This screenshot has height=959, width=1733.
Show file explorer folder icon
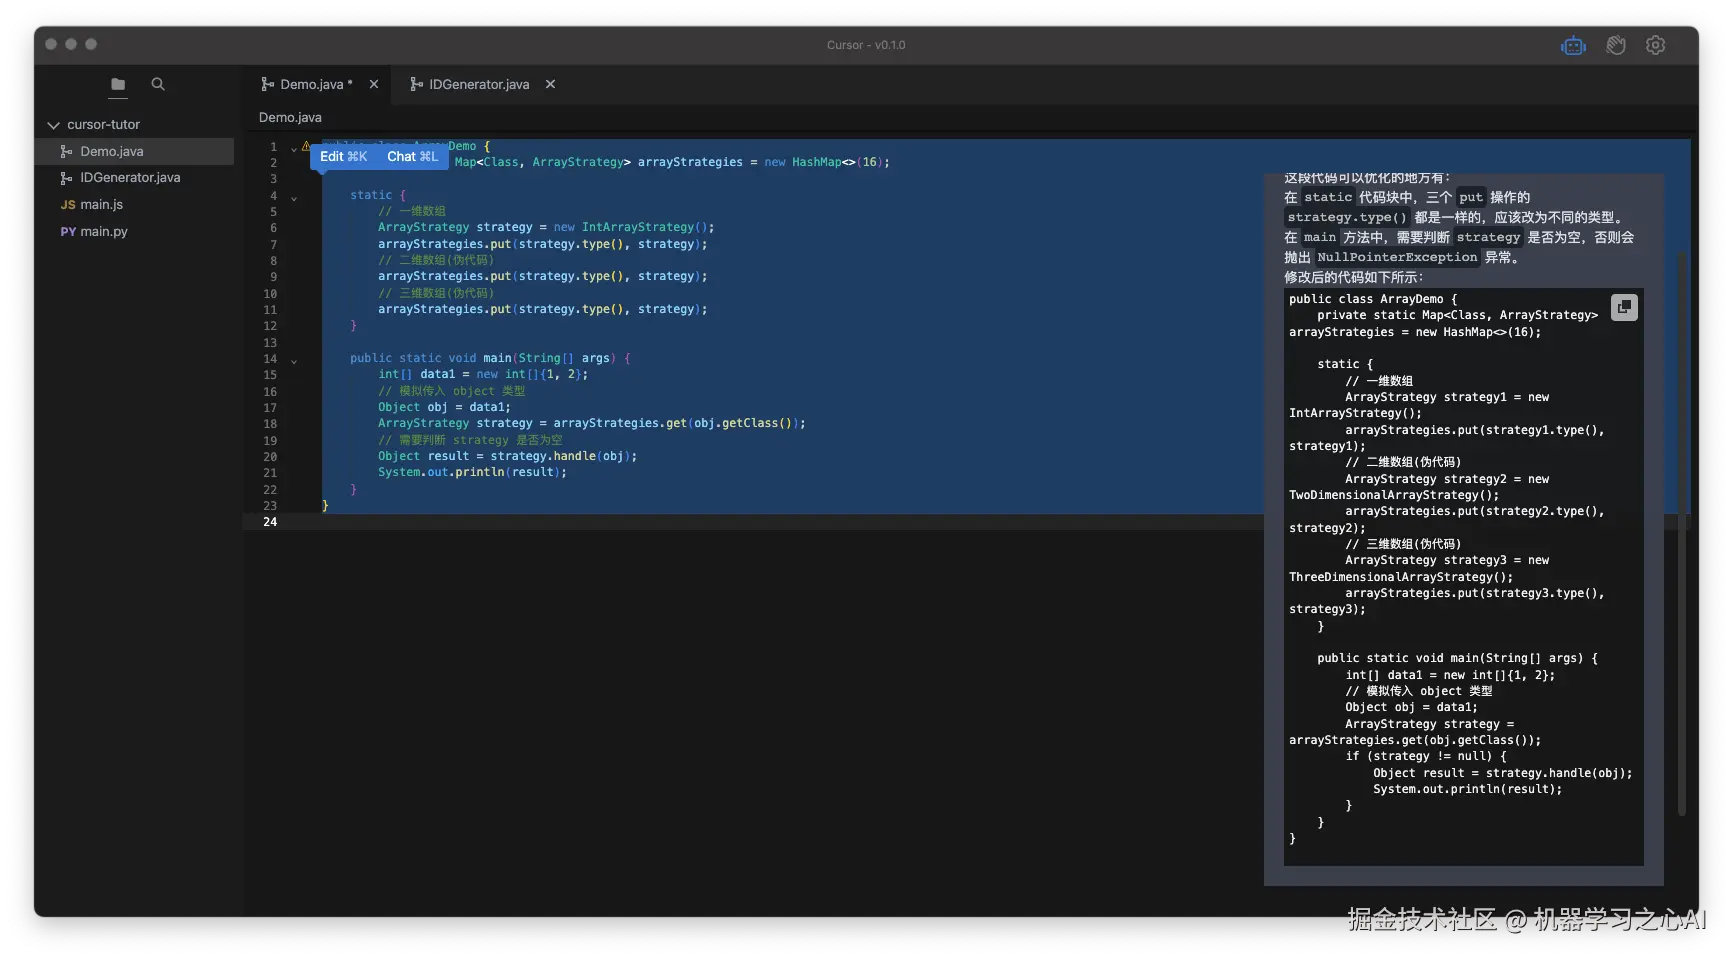tap(118, 85)
